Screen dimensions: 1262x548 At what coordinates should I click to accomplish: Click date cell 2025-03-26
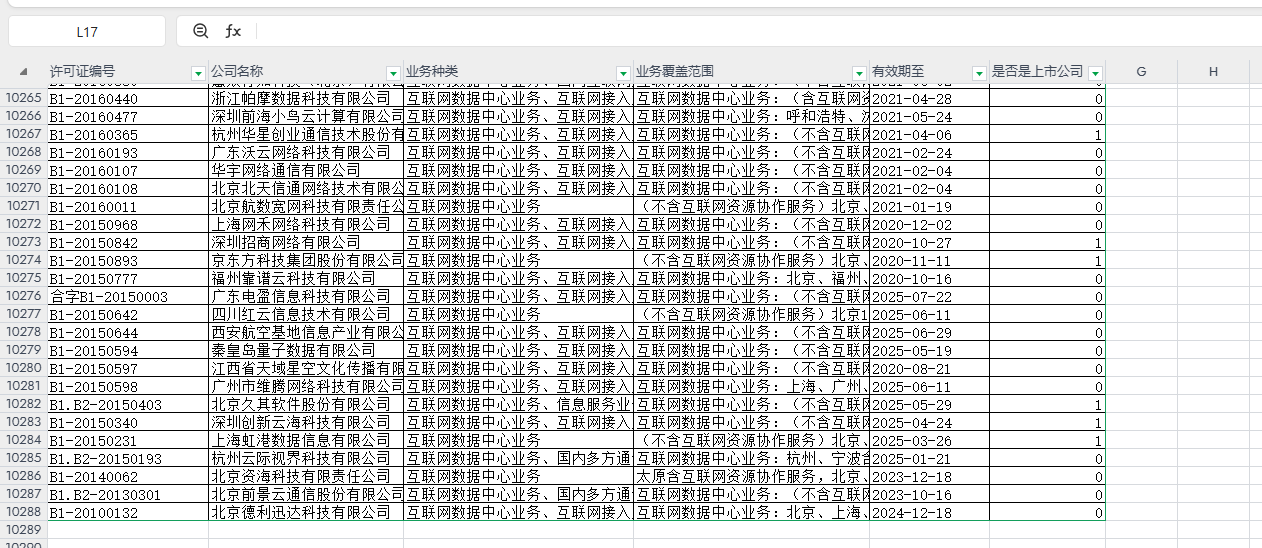[929, 441]
